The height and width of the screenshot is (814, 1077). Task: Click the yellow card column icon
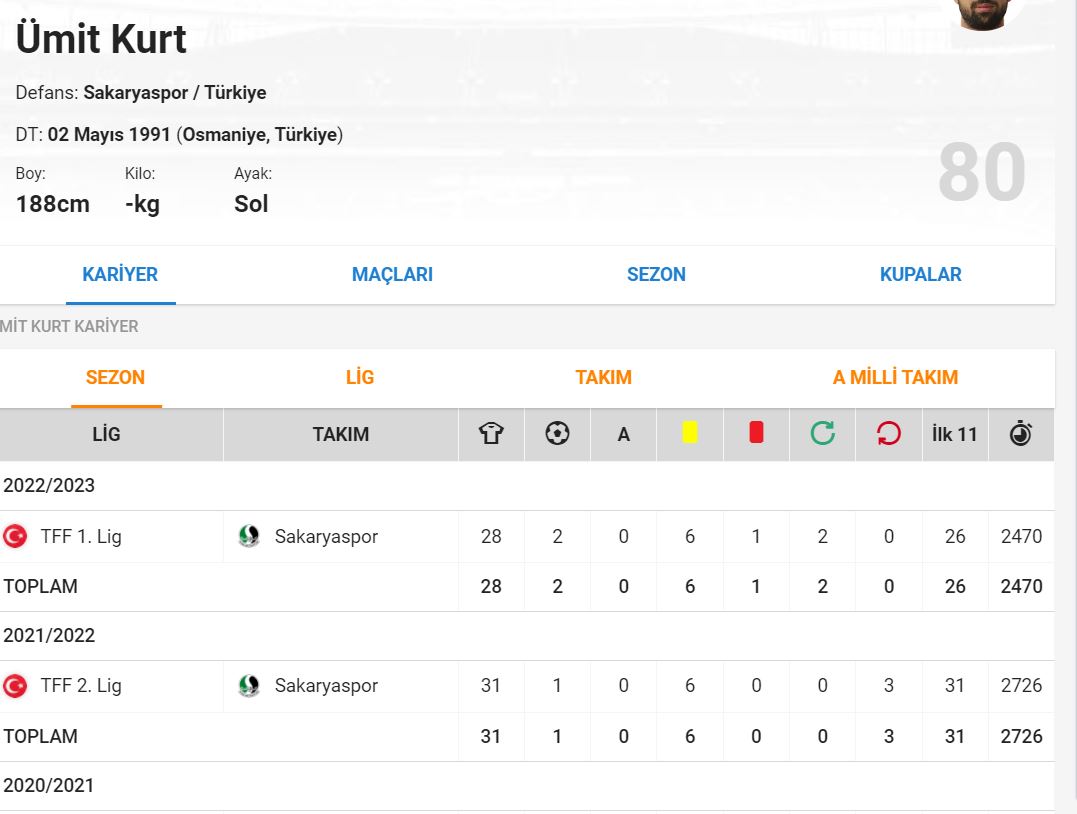[x=689, y=433]
